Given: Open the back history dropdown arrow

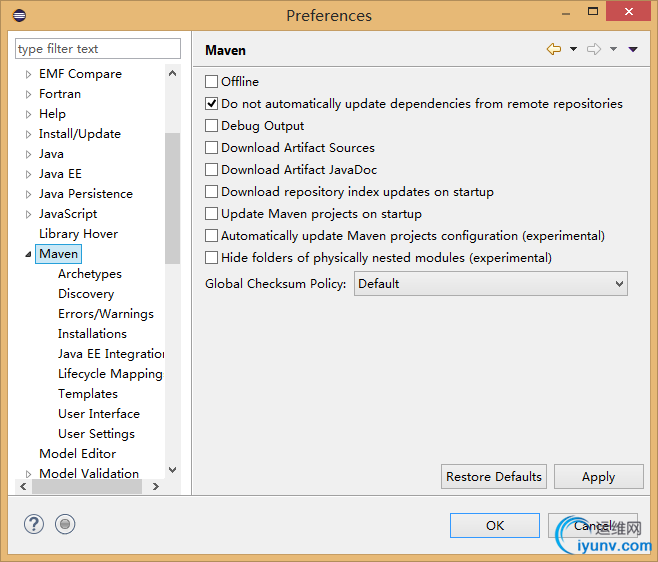Looking at the screenshot, I should pyautogui.click(x=573, y=49).
